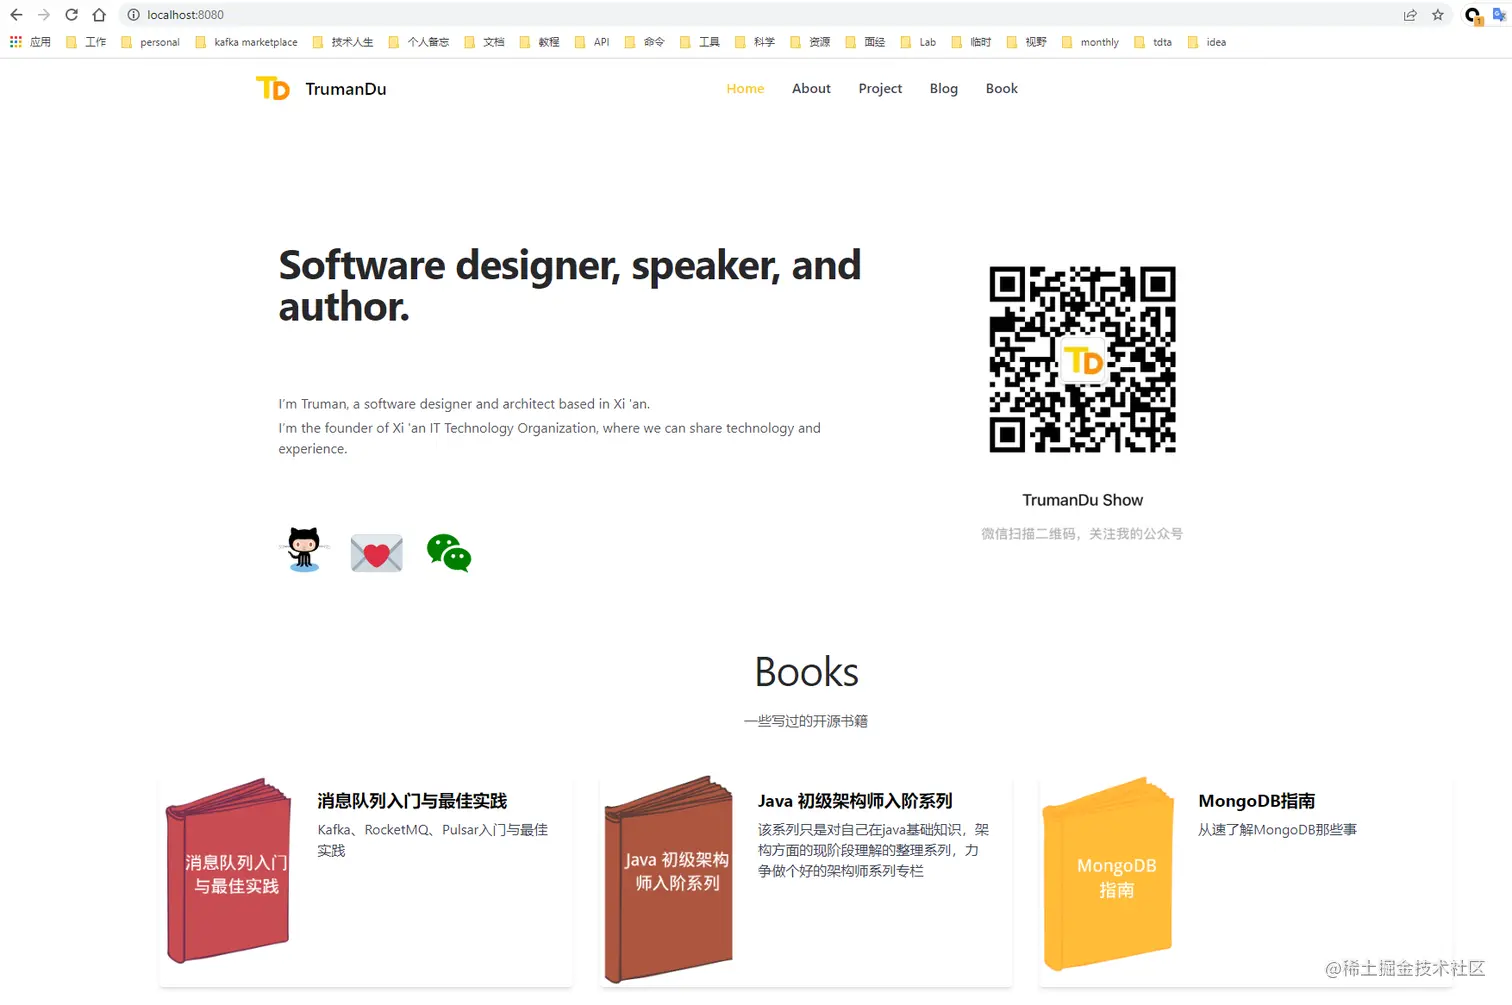The image size is (1512, 1005).
Task: Open the Lab bookmark folder
Action: pyautogui.click(x=918, y=42)
